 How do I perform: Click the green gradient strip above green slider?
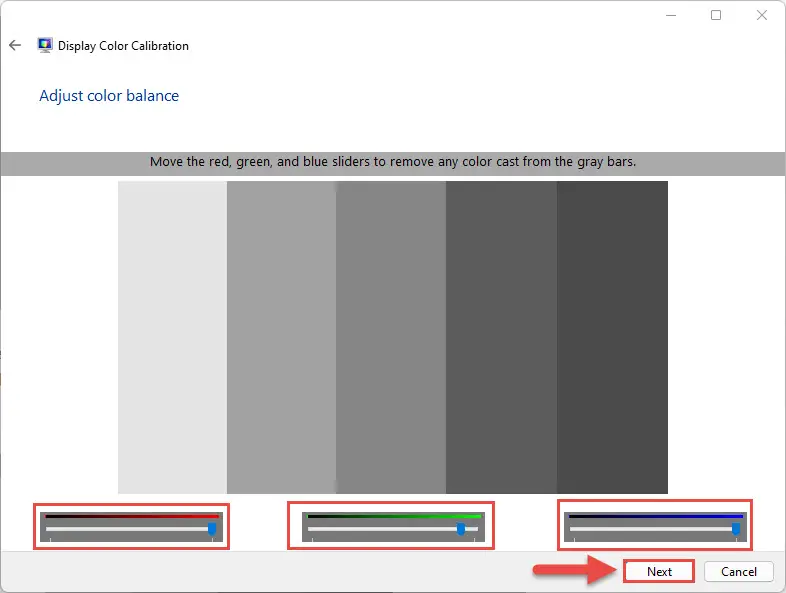click(394, 516)
